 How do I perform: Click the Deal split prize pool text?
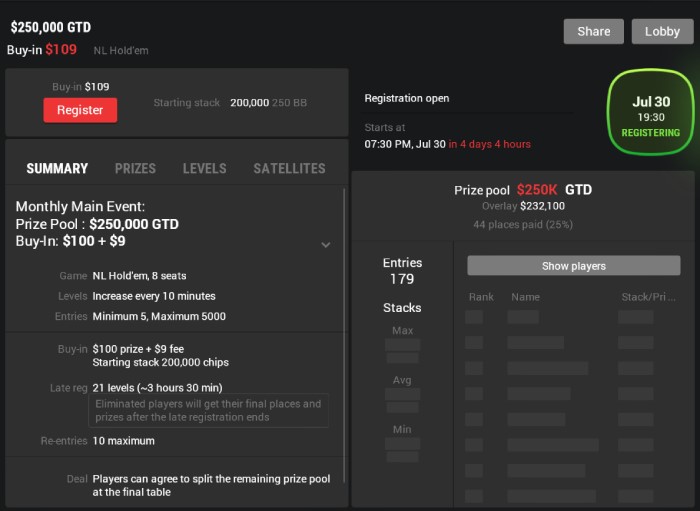click(211, 486)
